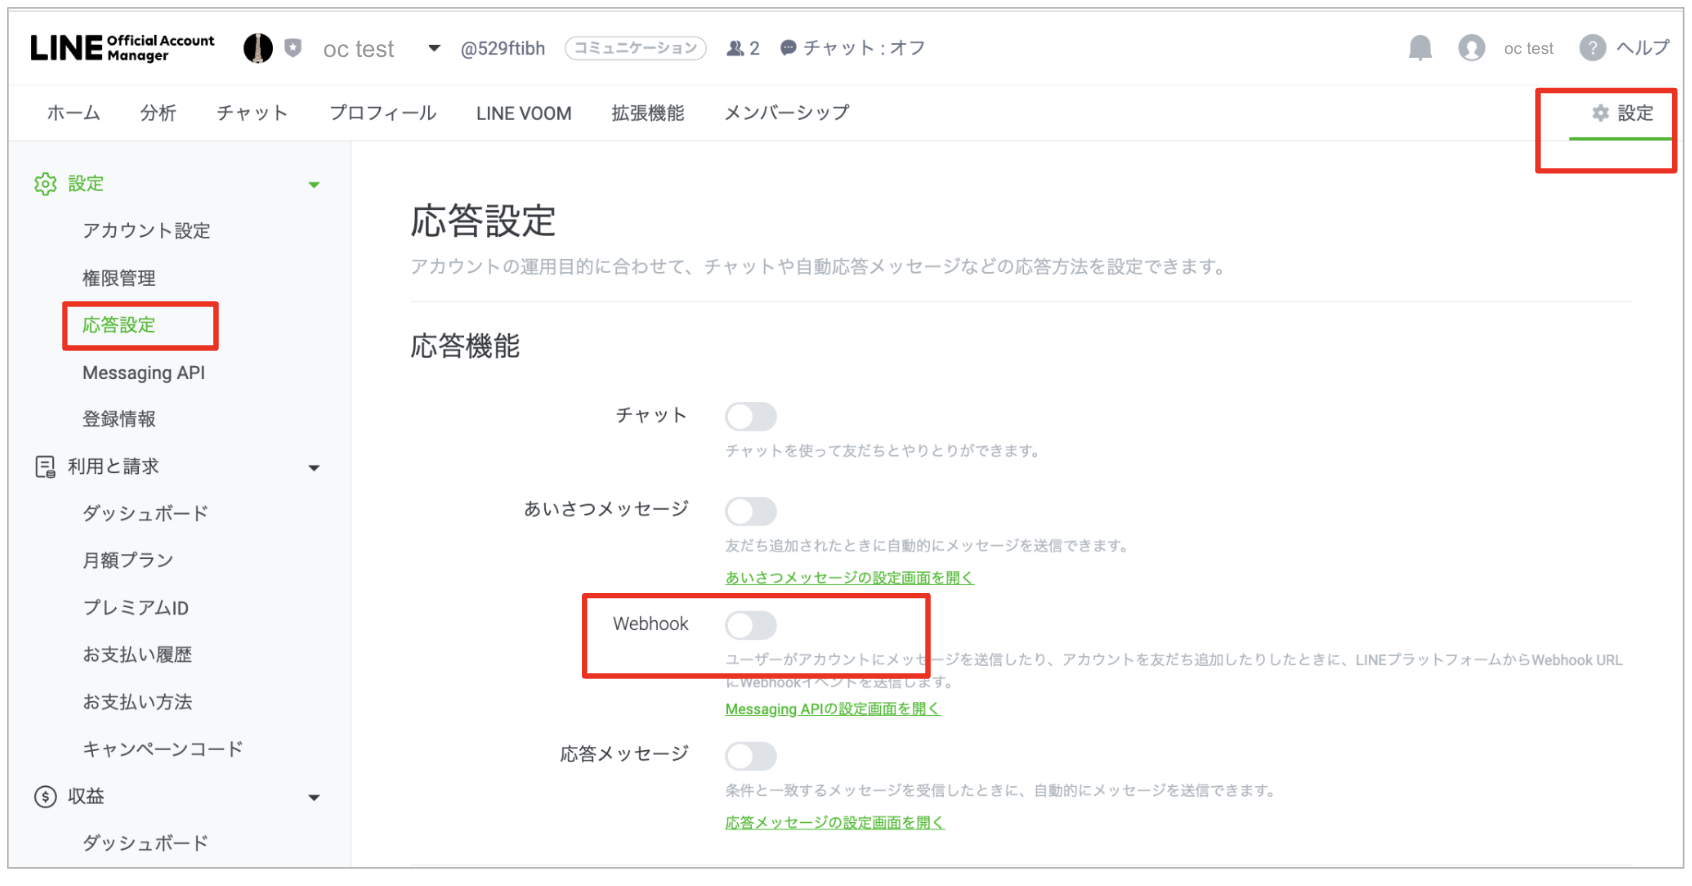
Task: Select the 拡張機能 tab
Action: [x=648, y=113]
